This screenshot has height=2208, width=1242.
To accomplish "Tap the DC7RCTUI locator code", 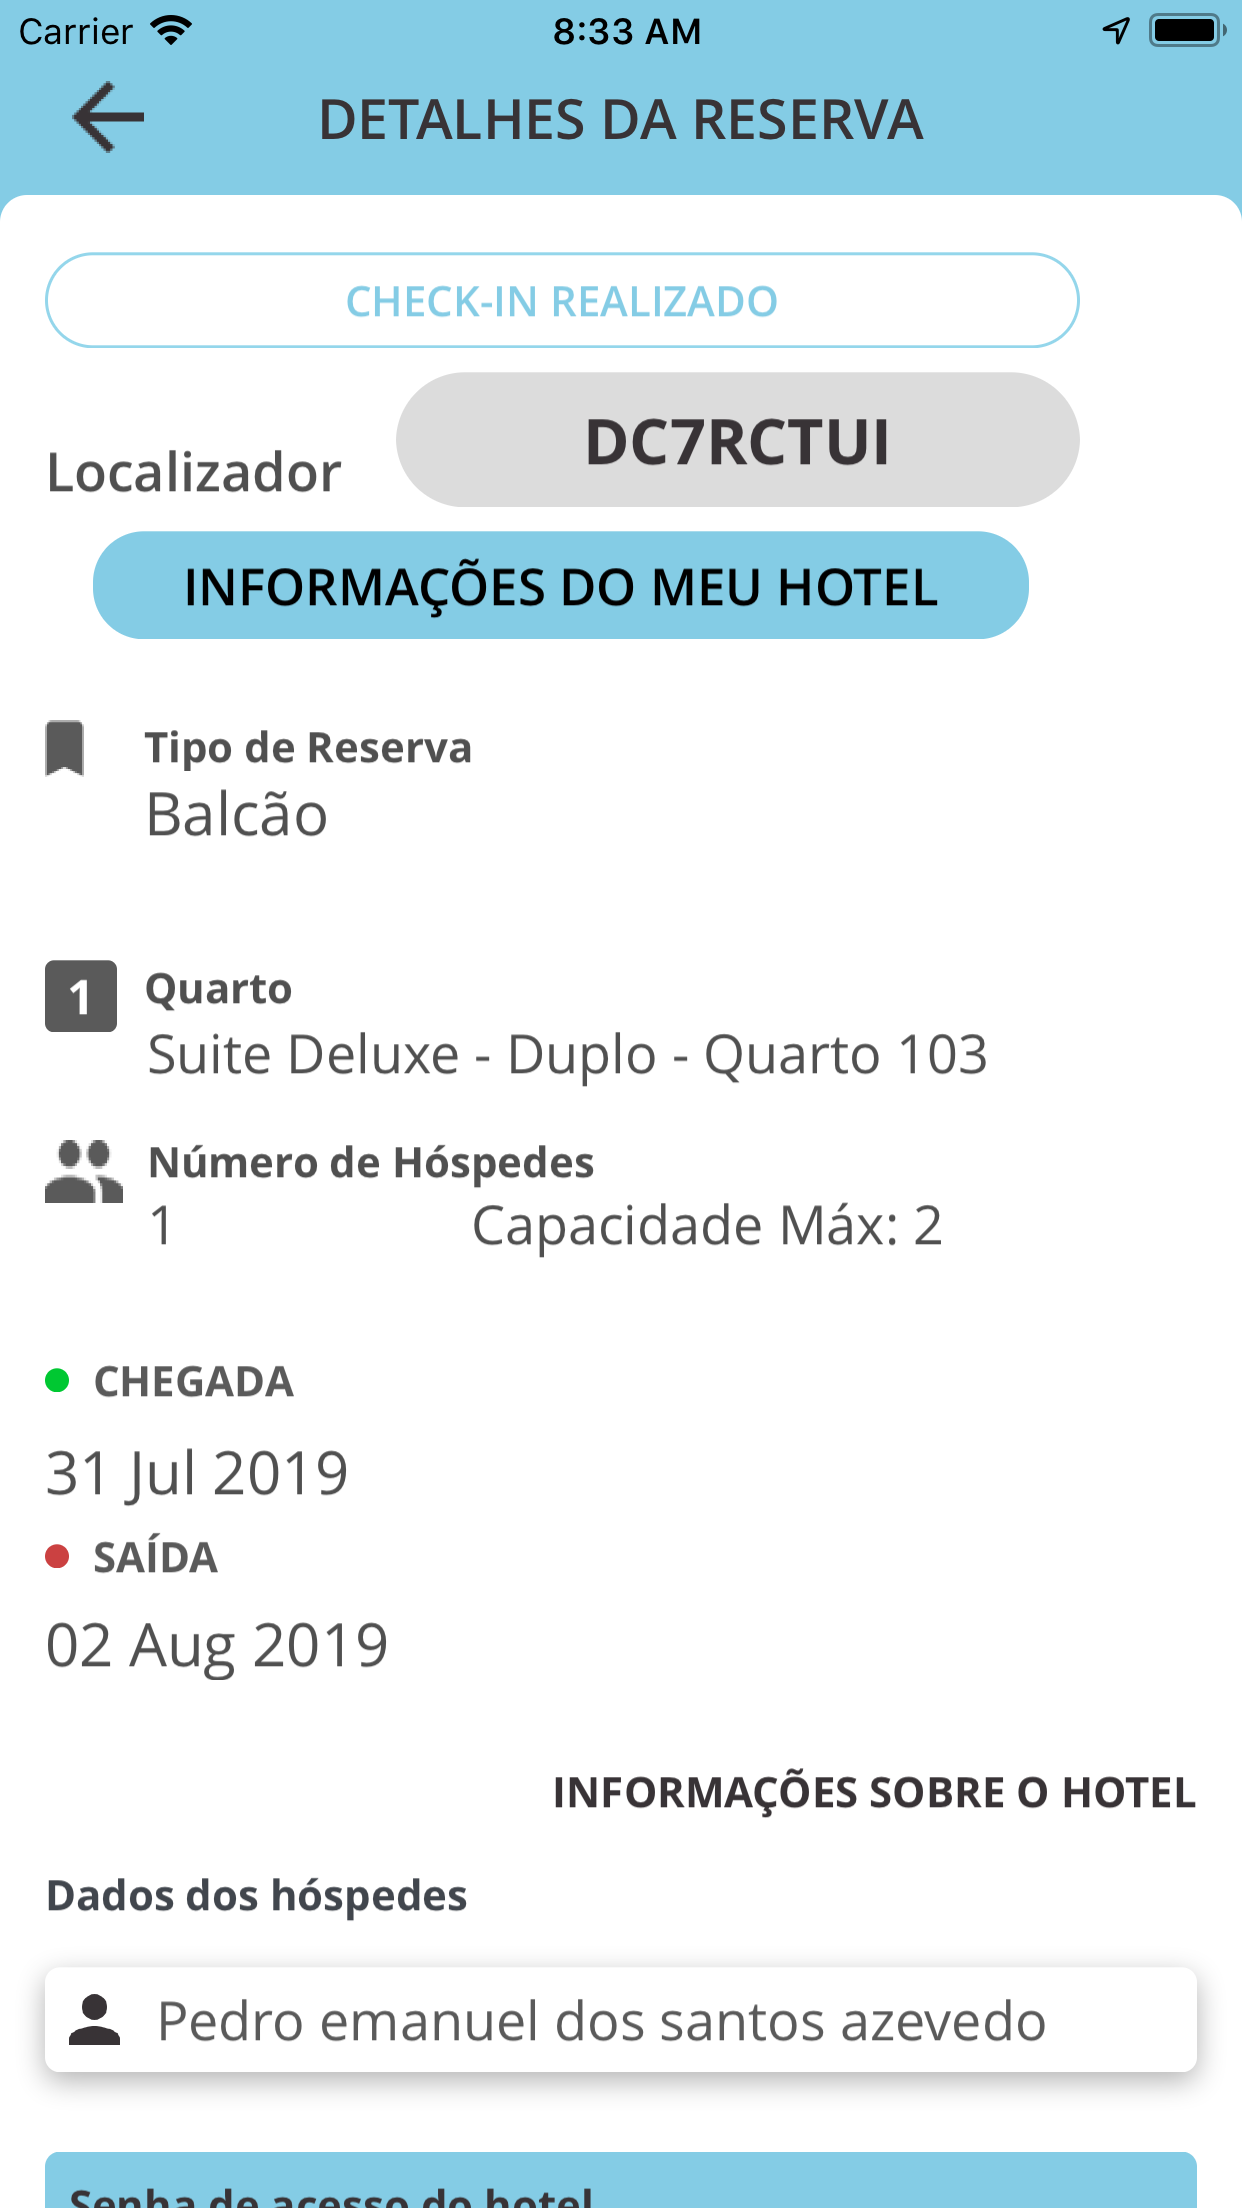I will (x=737, y=441).
